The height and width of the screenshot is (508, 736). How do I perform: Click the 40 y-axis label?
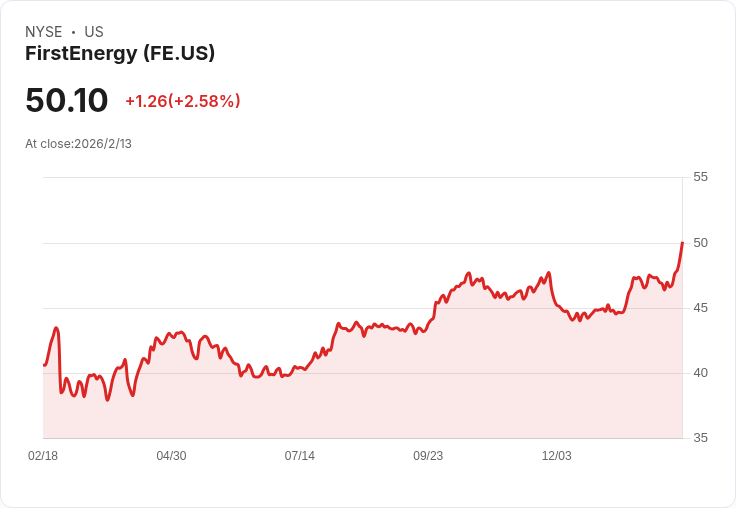point(700,373)
